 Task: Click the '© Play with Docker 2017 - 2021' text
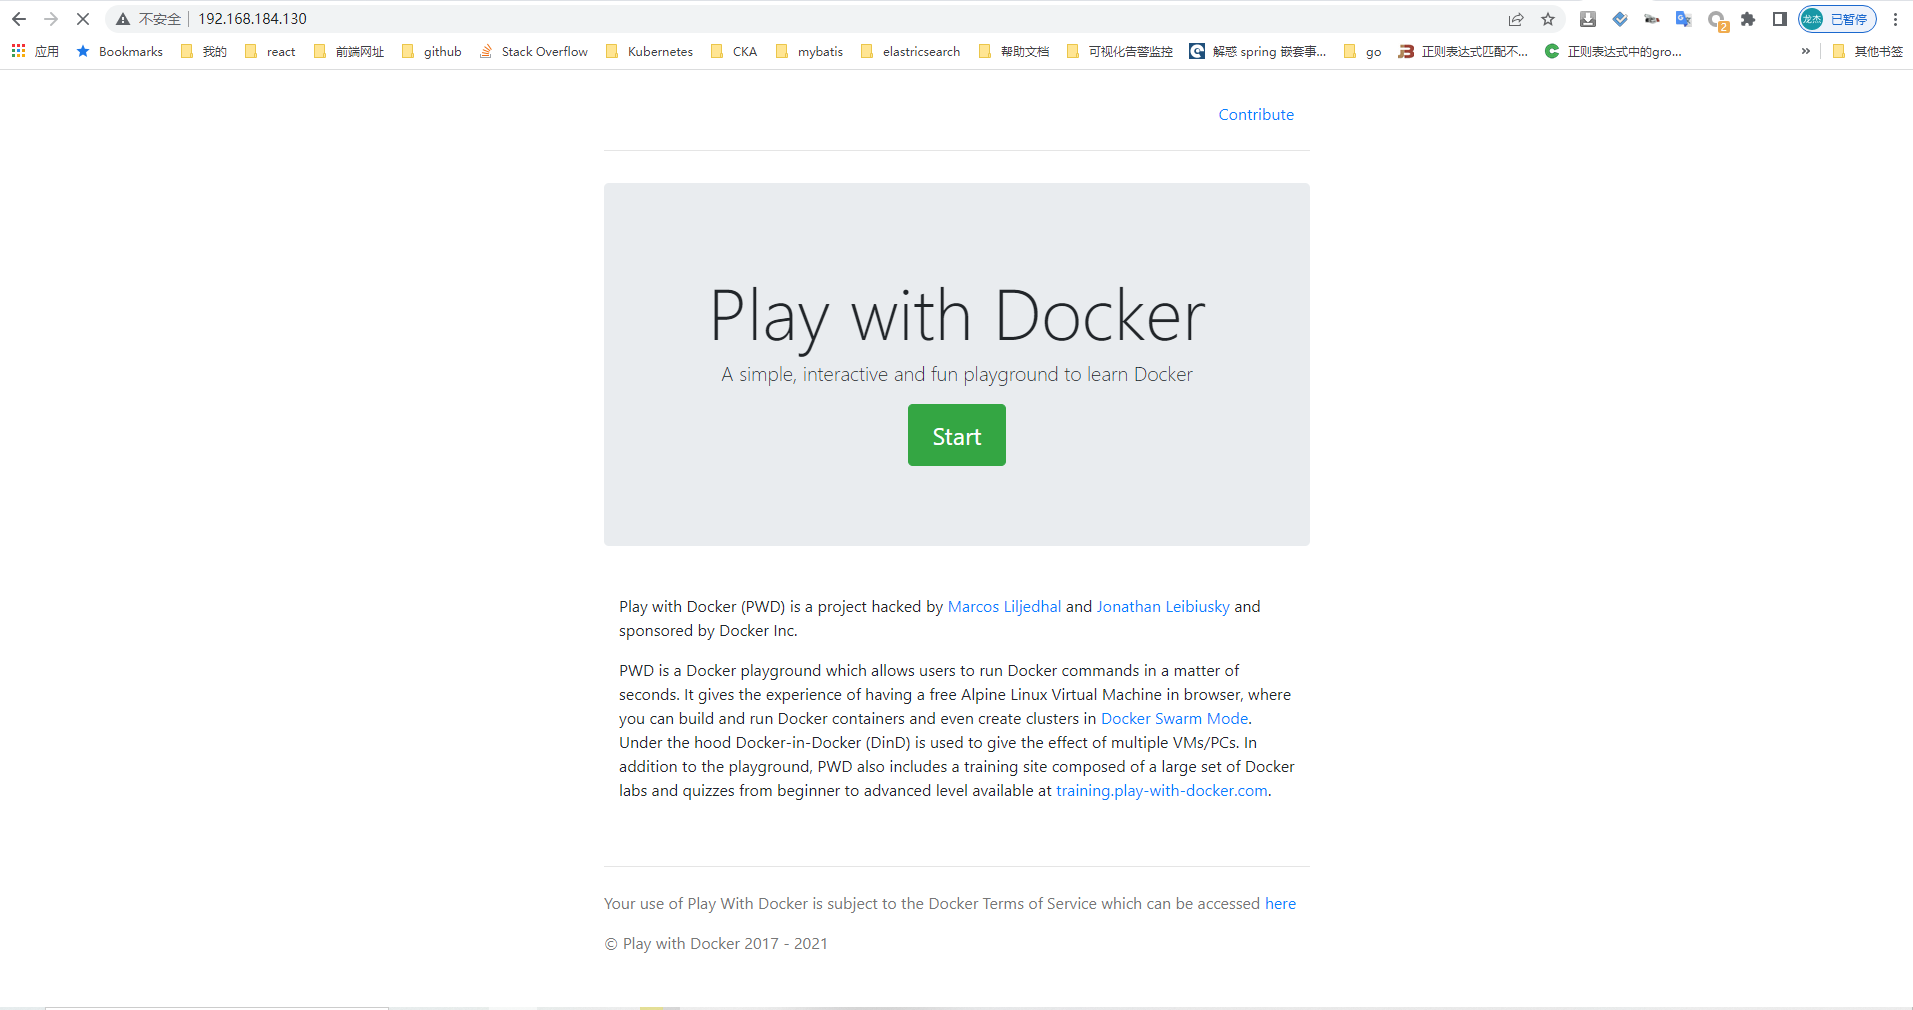(x=716, y=944)
